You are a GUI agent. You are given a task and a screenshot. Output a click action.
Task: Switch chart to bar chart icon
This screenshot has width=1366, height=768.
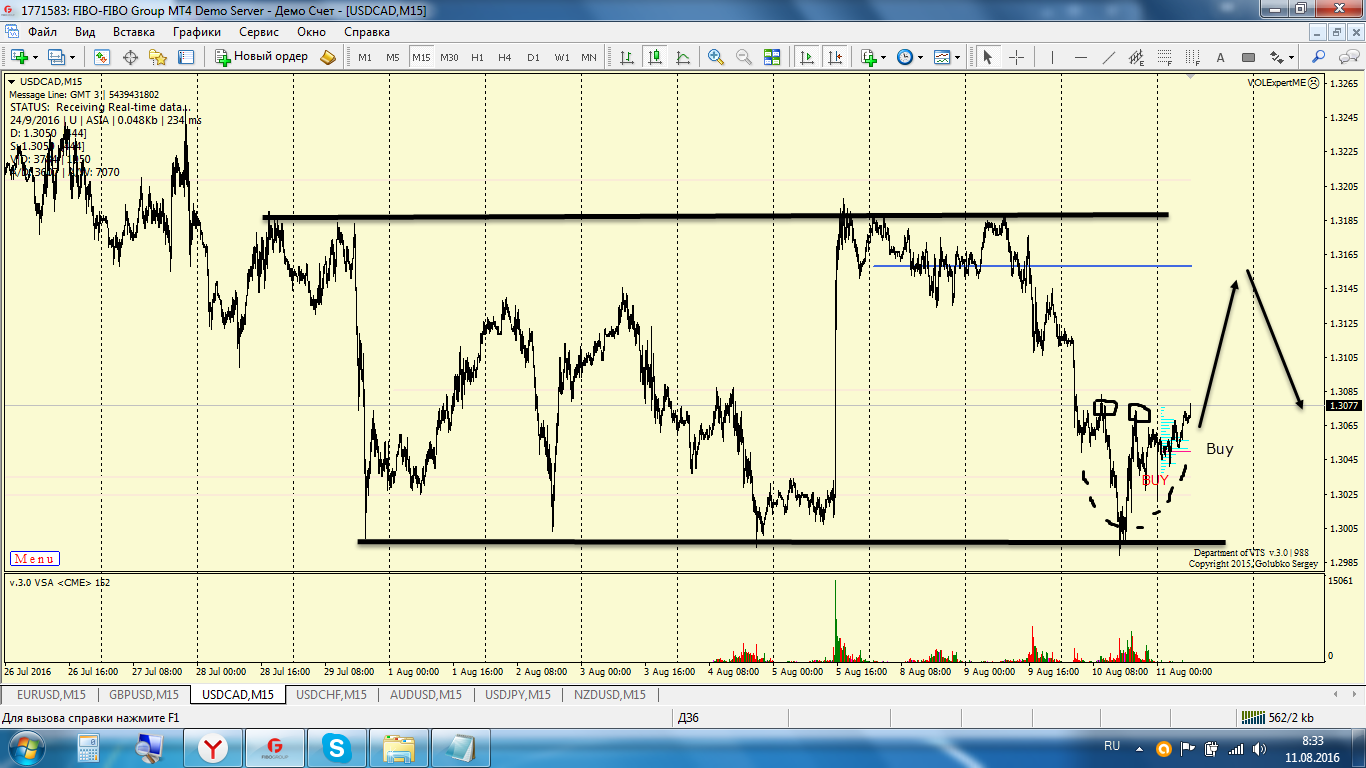627,57
